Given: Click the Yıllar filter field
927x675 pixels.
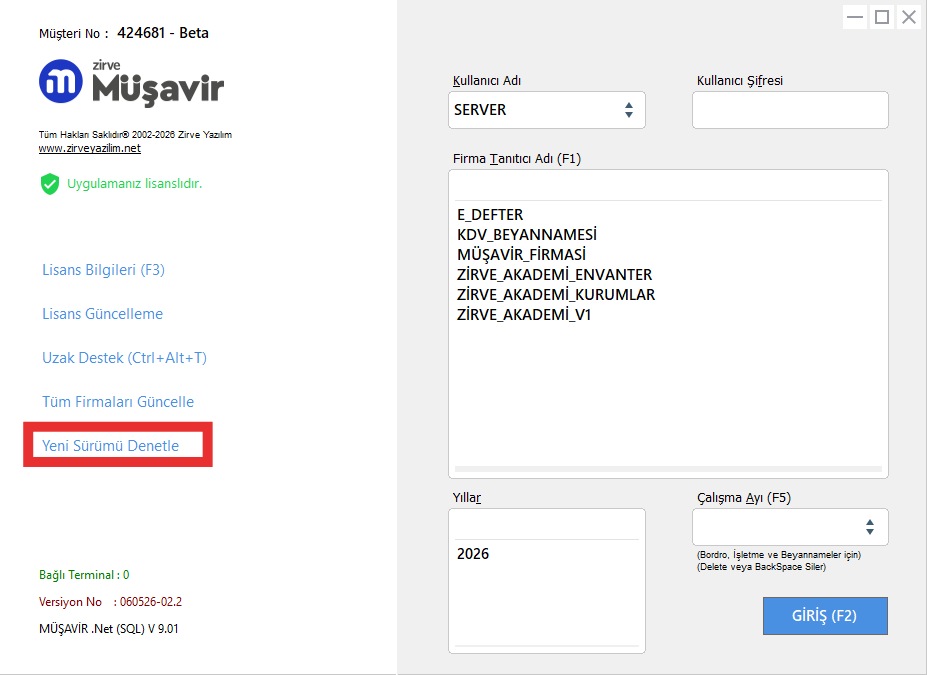Looking at the screenshot, I should [x=547, y=525].
